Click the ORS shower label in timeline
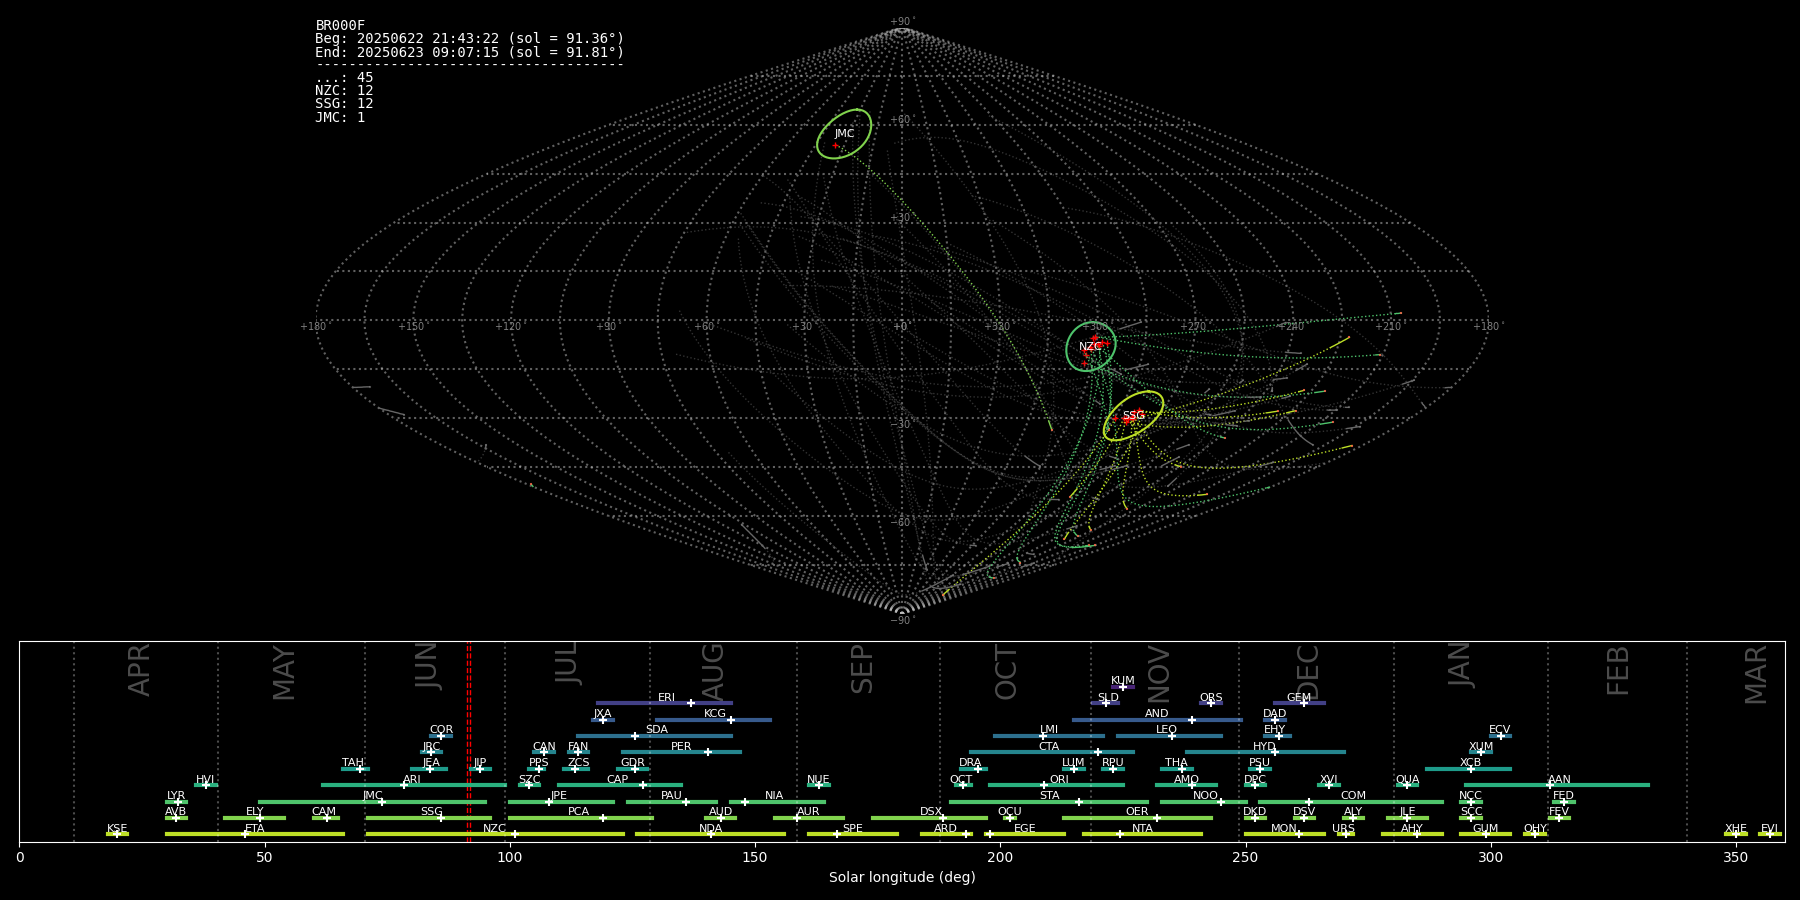 1211,698
